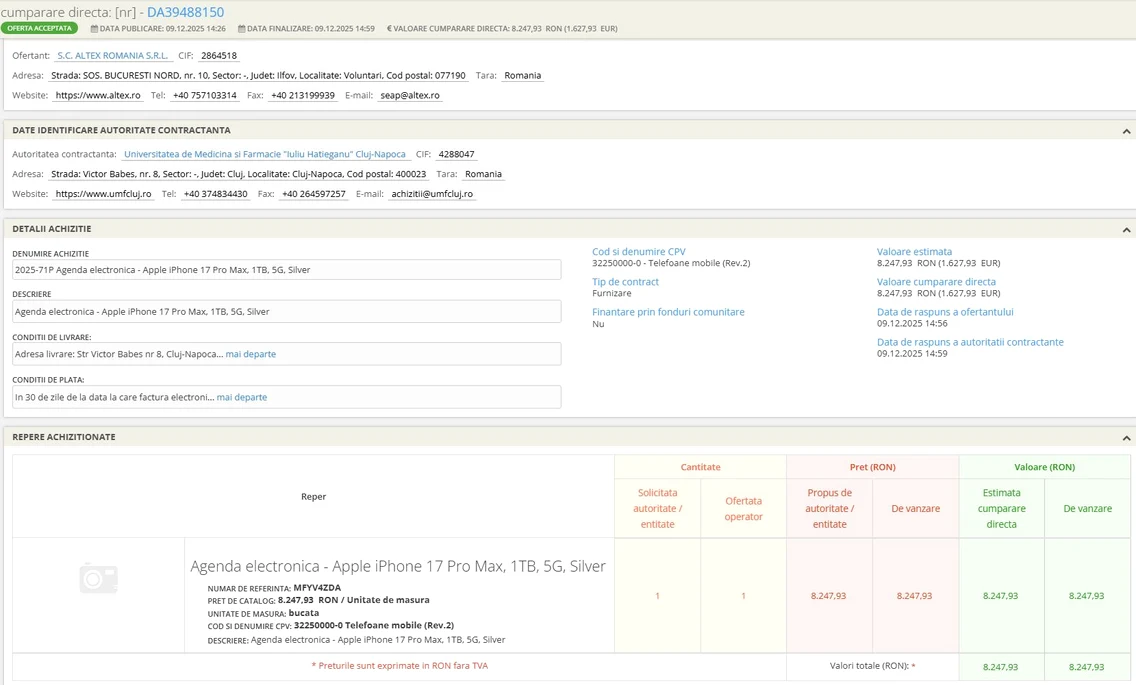Click authority CIF value 4288047
The height and width of the screenshot is (685, 1136).
[x=456, y=154]
